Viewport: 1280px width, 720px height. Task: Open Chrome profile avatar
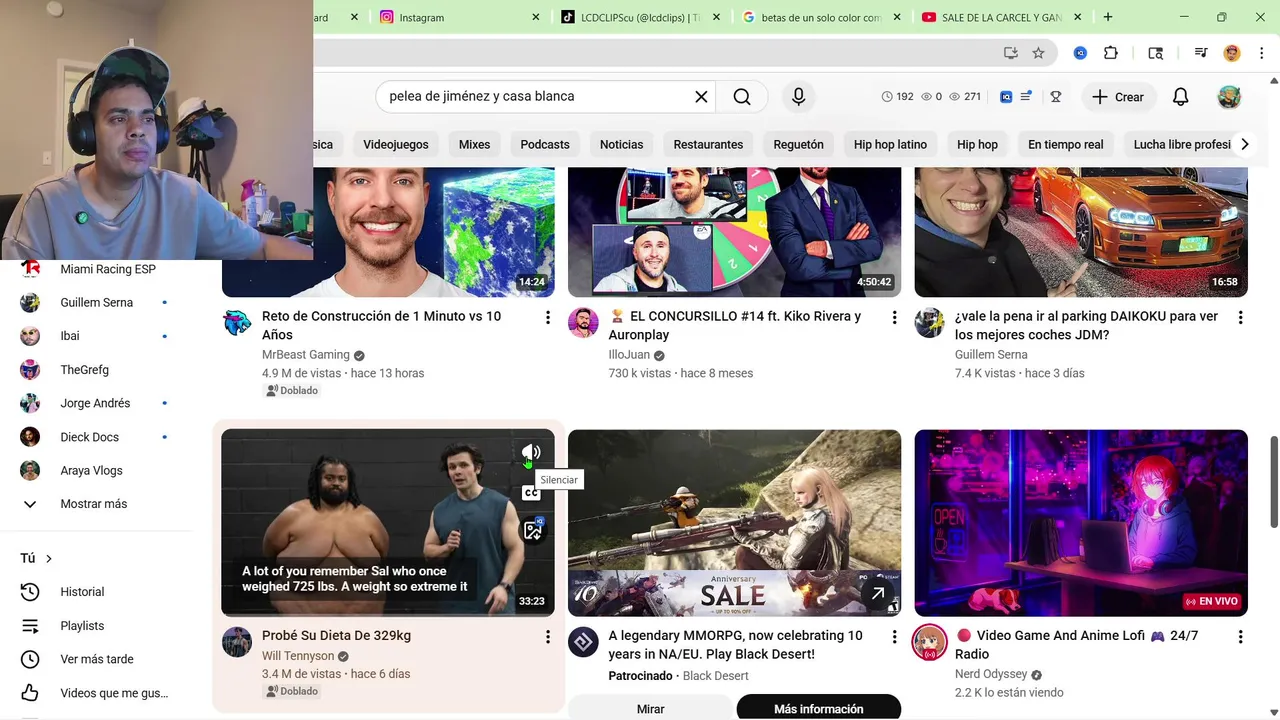pos(1232,53)
